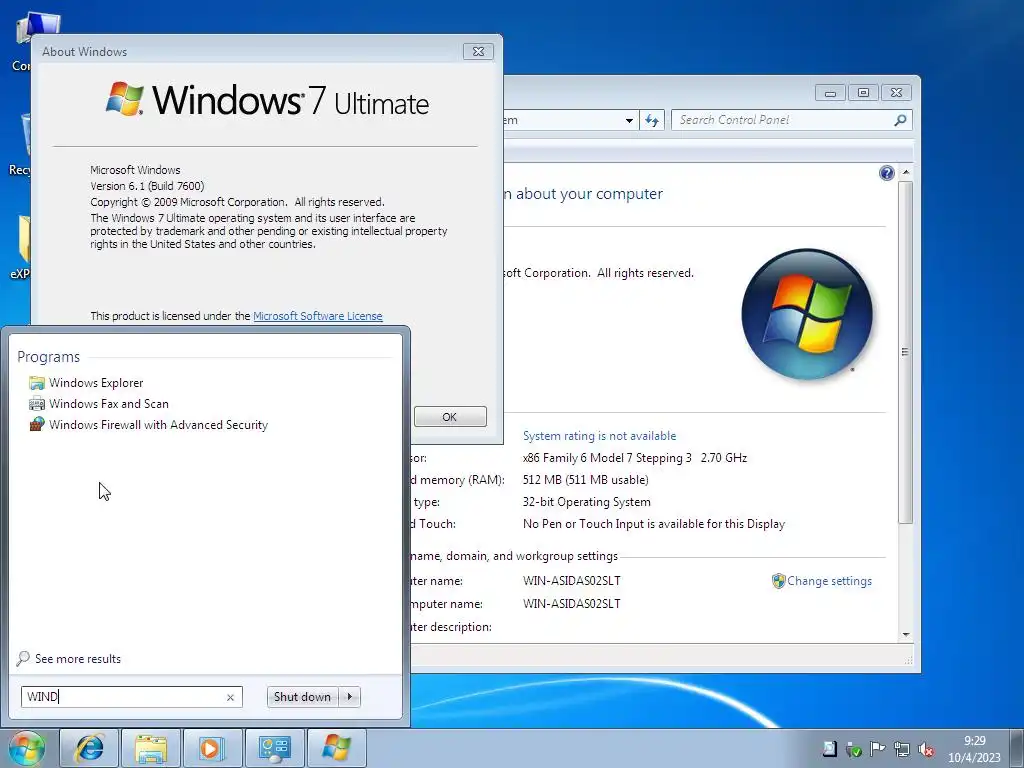This screenshot has width=1024, height=768.
Task: Click the See more results link
Action: [69, 658]
